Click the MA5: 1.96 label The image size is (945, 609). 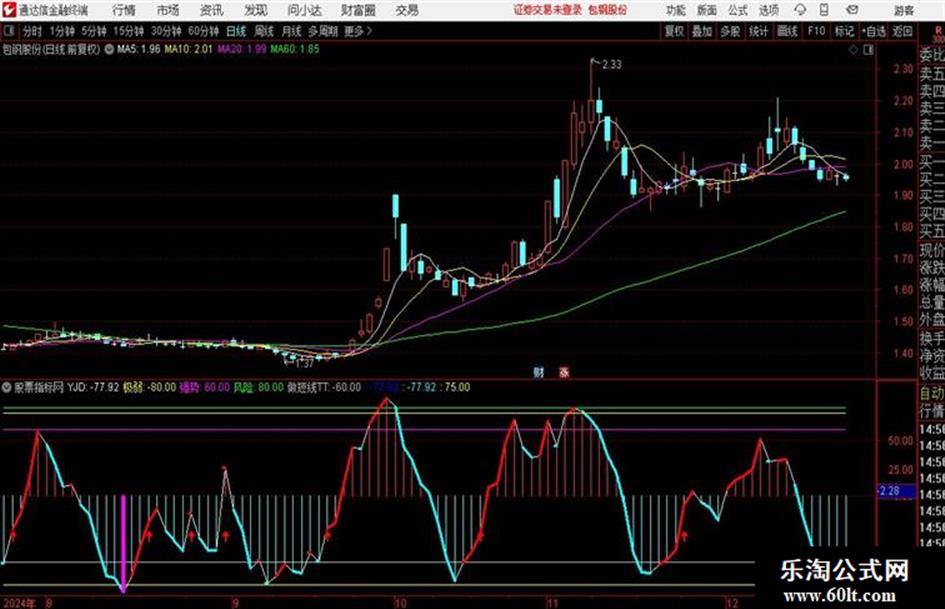pos(139,49)
